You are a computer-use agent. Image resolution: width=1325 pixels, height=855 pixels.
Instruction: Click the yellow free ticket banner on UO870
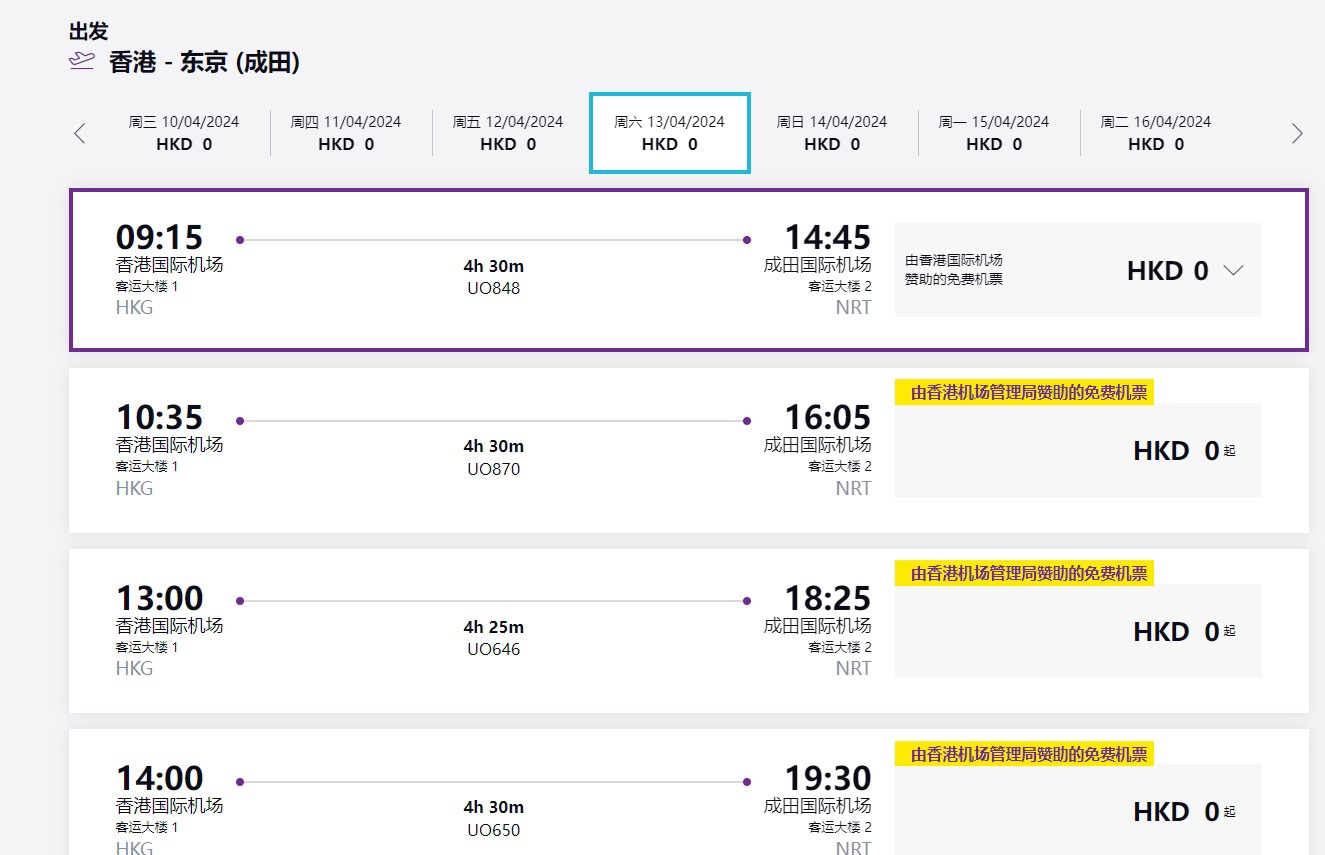[x=1024, y=393]
